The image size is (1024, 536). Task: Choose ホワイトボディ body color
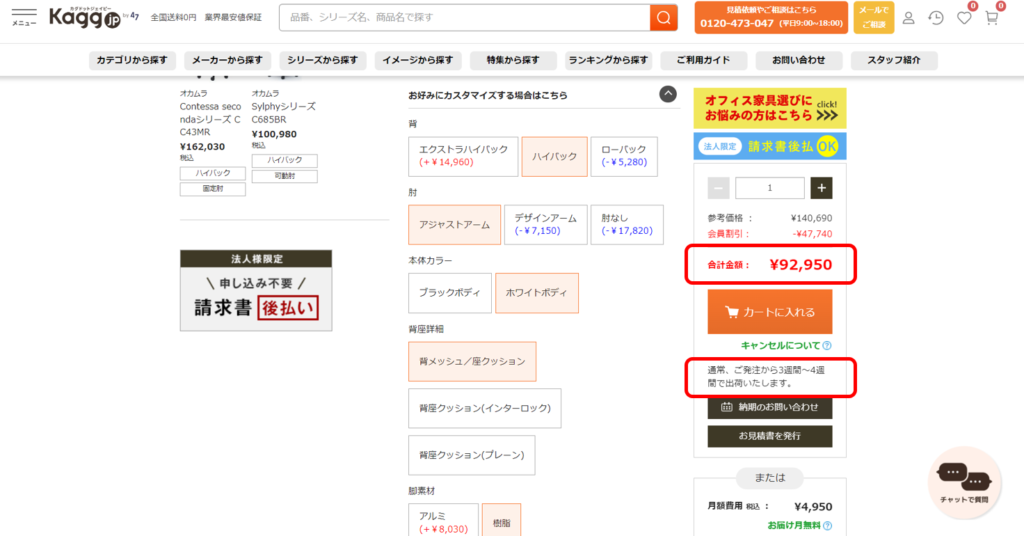click(537, 293)
